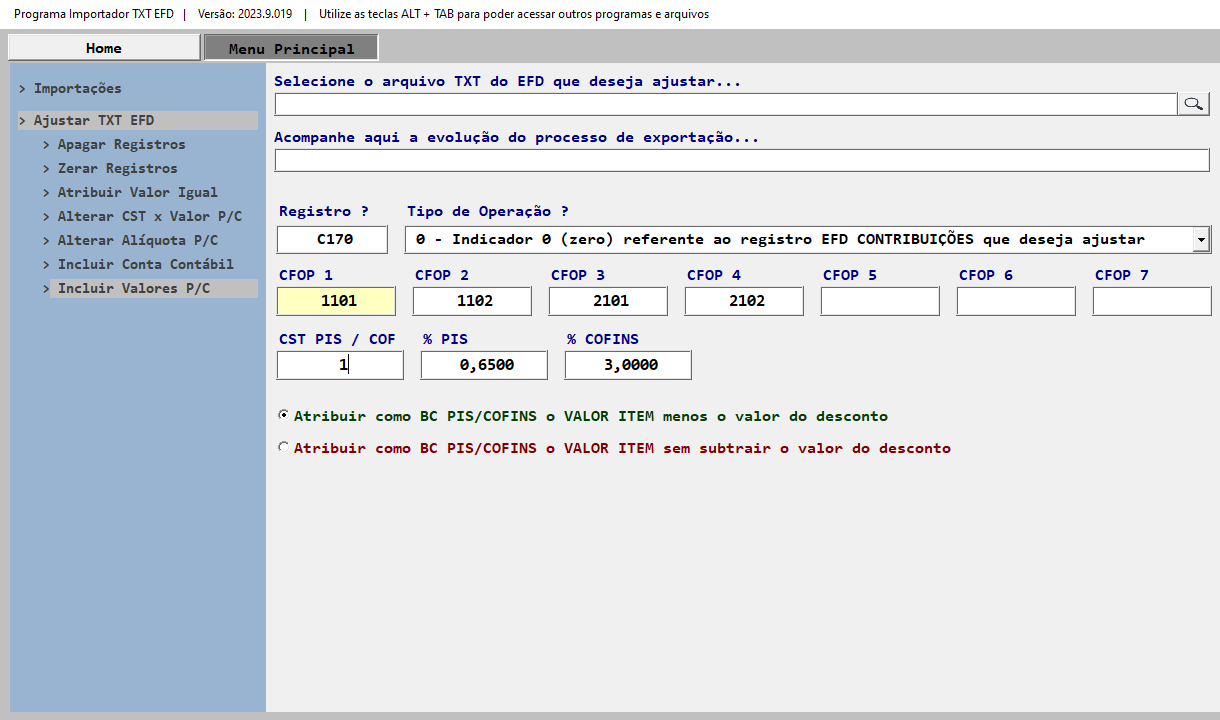Click the empty CFOP 5 field
Viewport: 1220px width, 720px height.
point(880,301)
